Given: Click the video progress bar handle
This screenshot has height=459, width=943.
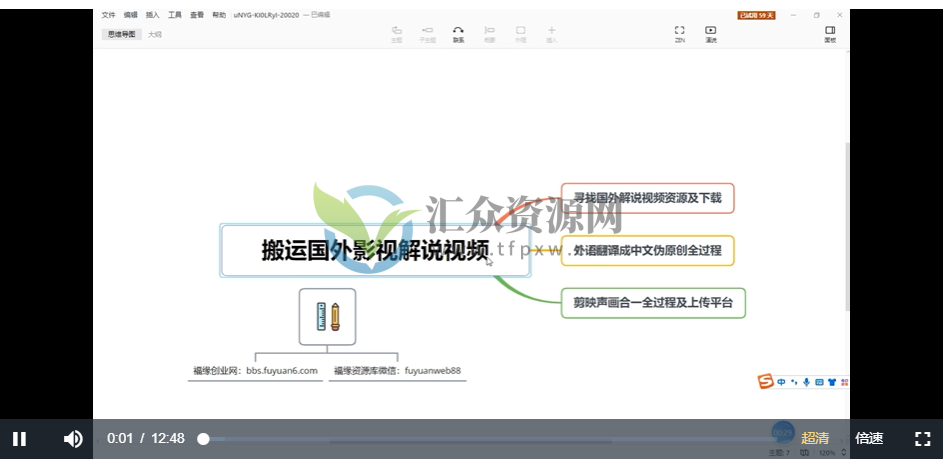Looking at the screenshot, I should (204, 439).
